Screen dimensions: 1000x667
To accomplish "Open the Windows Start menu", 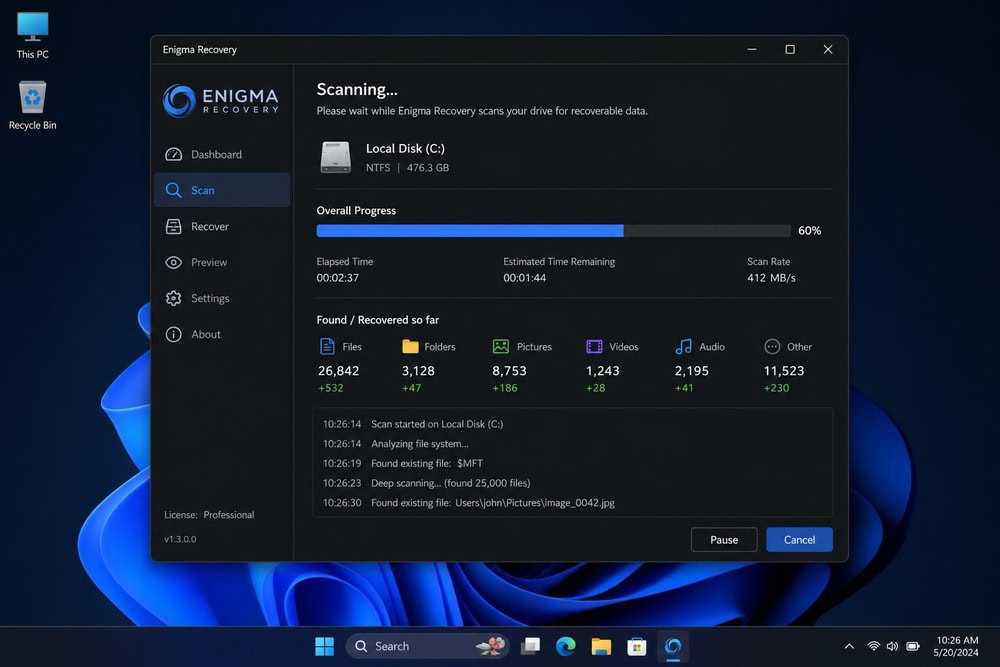I will coord(325,646).
